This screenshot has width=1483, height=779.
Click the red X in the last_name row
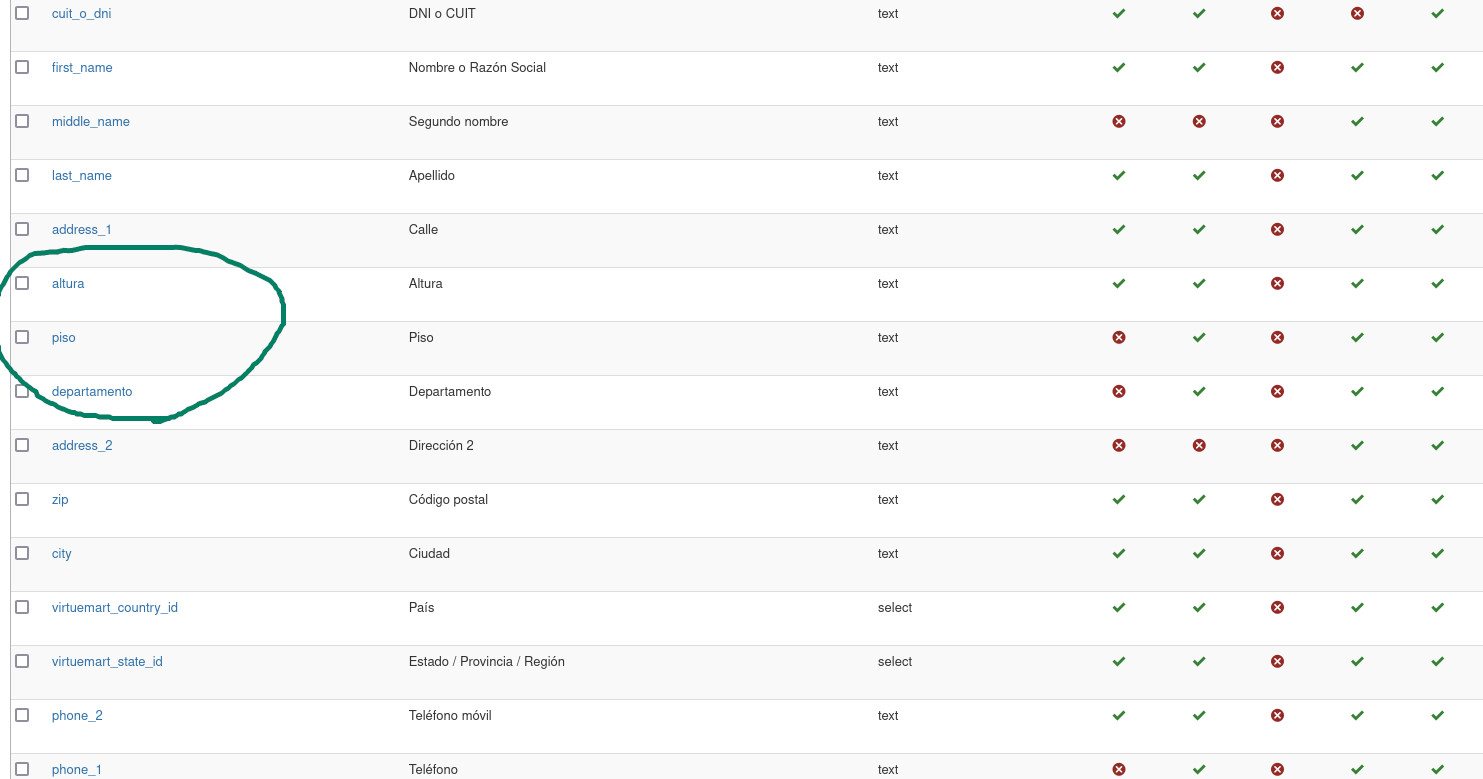[x=1277, y=175]
